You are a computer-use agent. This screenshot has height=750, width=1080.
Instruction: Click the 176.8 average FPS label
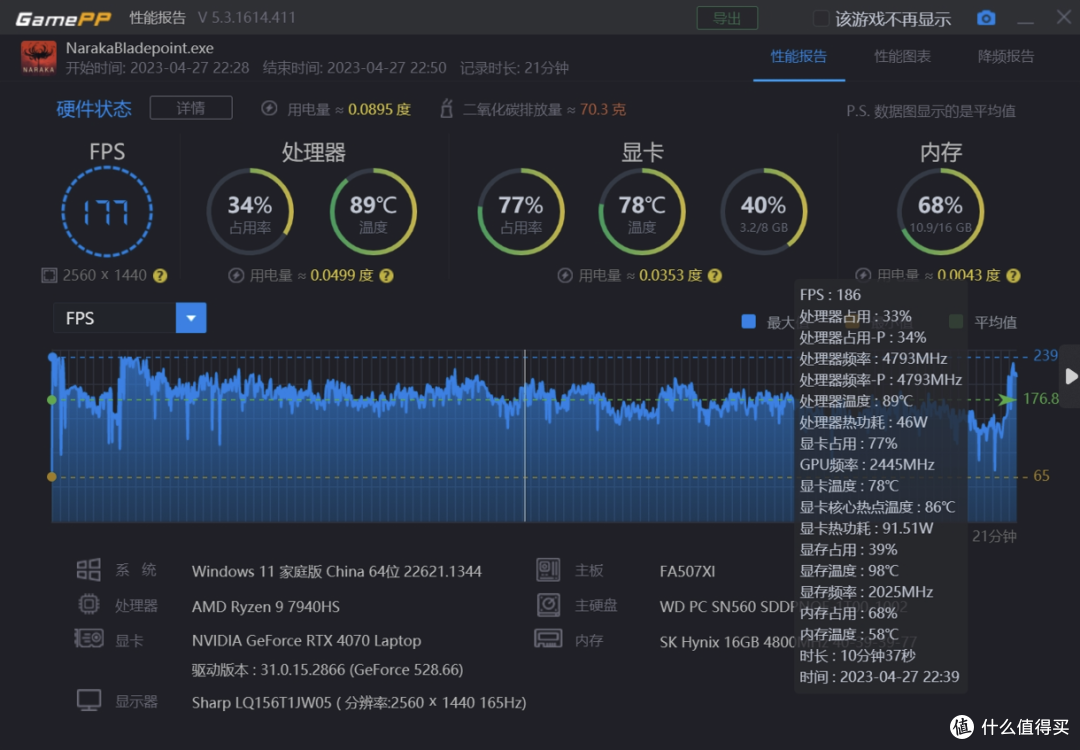tap(1041, 399)
